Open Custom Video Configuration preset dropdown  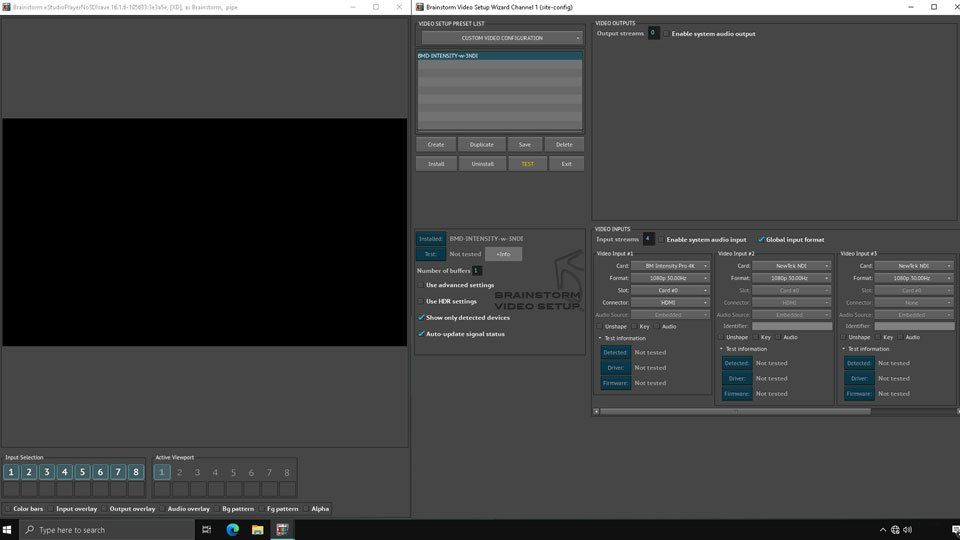pos(501,38)
